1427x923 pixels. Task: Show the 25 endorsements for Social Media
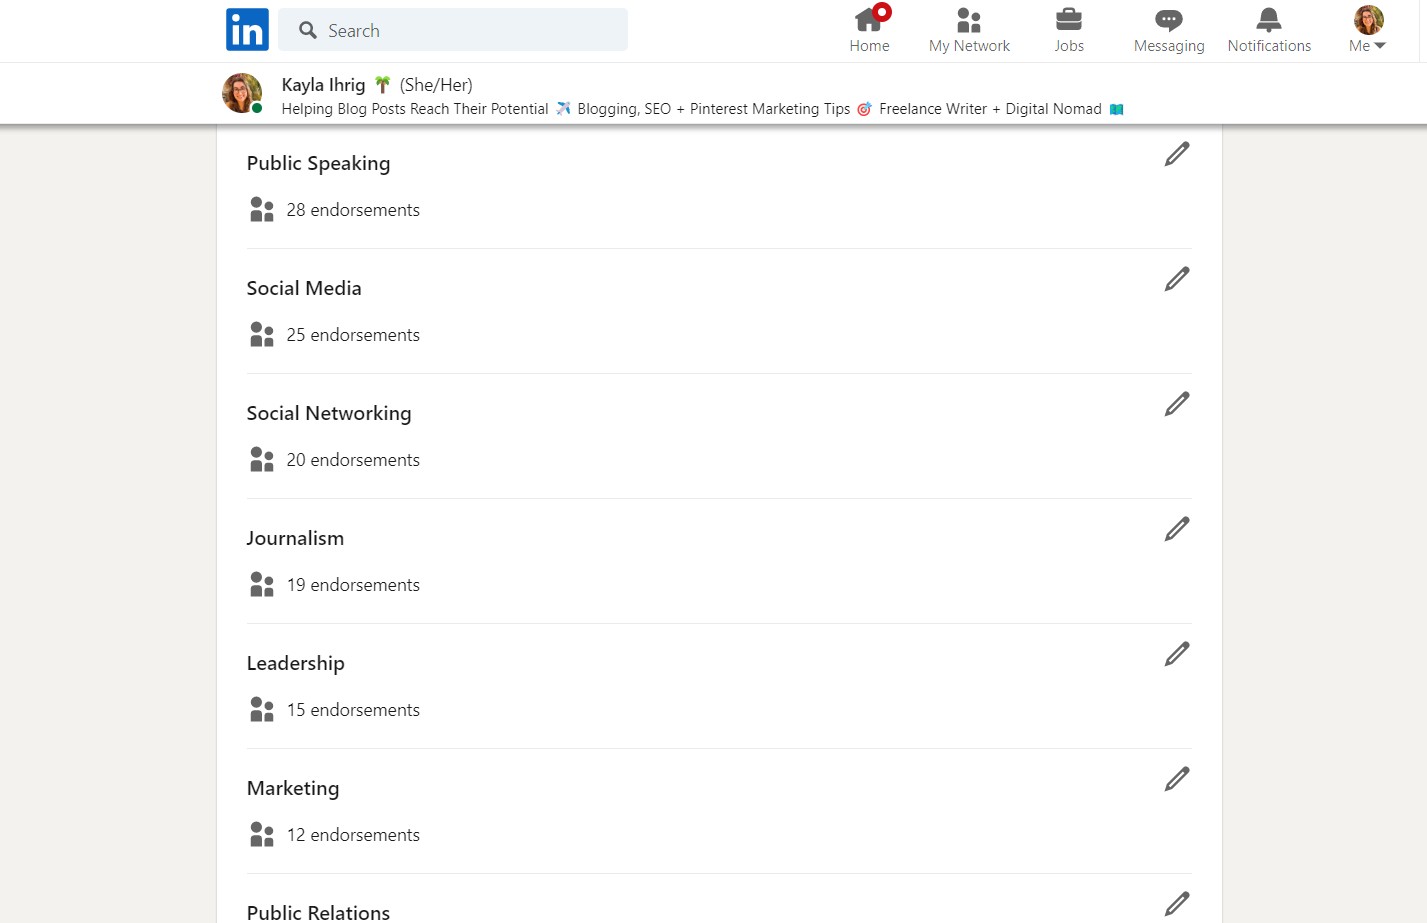353,335
